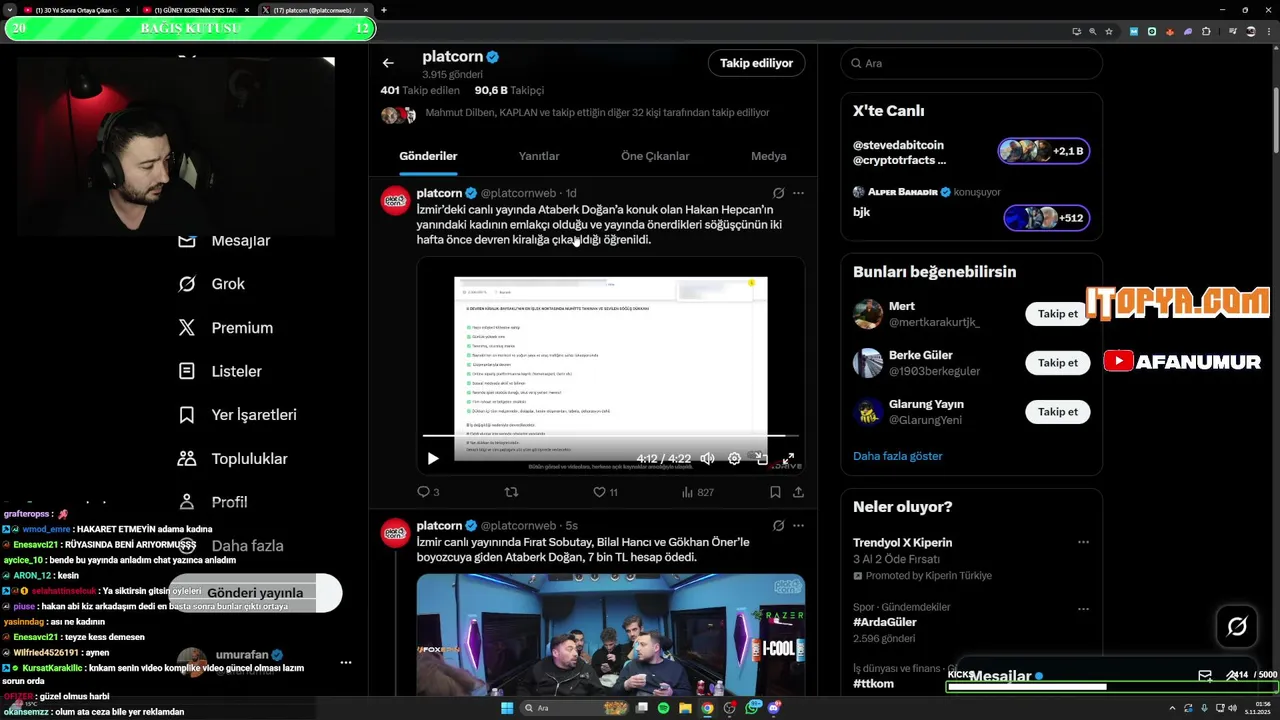Viewport: 1280px width, 720px height.
Task: Select the Yanıtlar tab
Action: pos(539,156)
